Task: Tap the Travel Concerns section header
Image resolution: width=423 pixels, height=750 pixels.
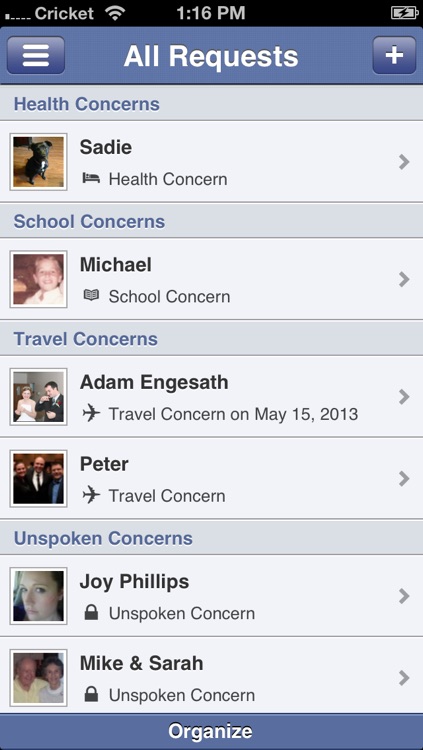Action: [212, 339]
